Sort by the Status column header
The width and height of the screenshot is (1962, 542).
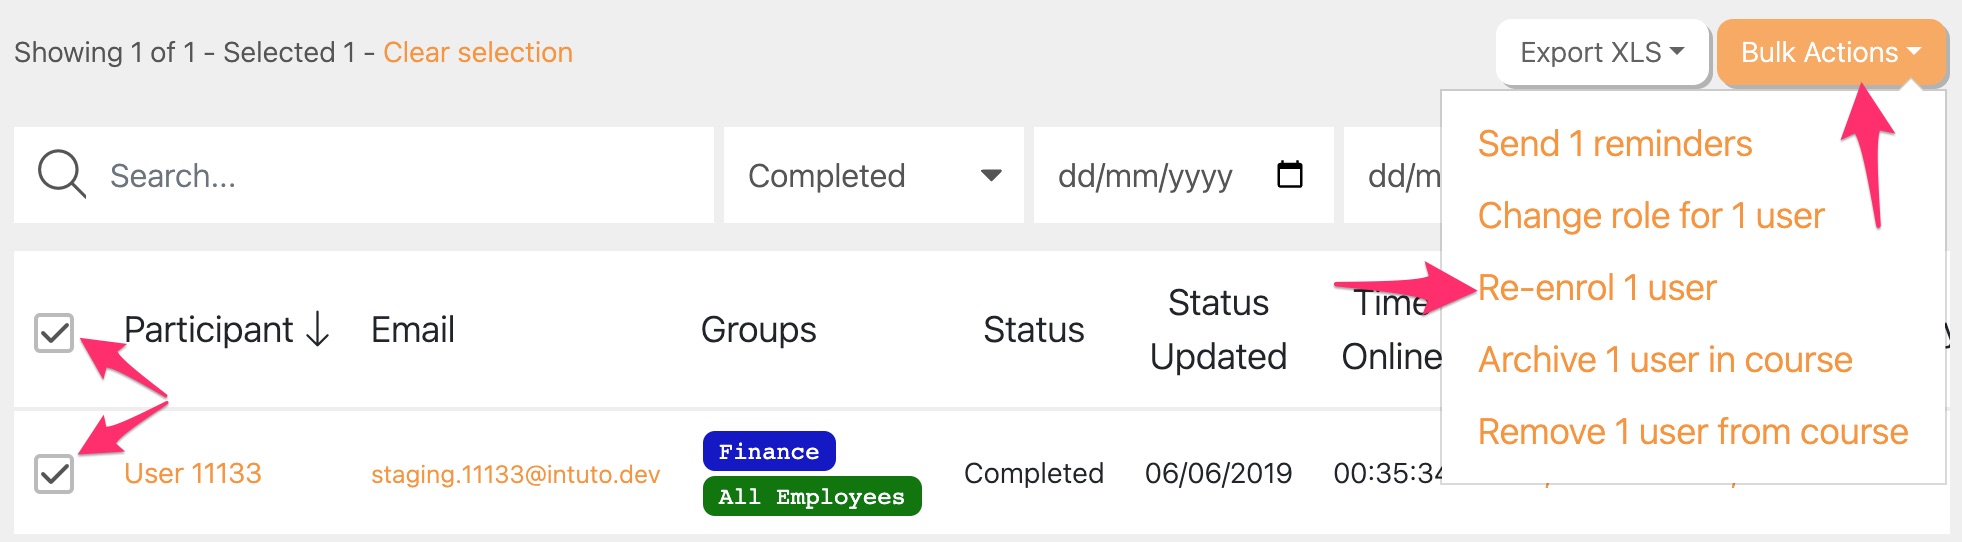[x=1033, y=329]
